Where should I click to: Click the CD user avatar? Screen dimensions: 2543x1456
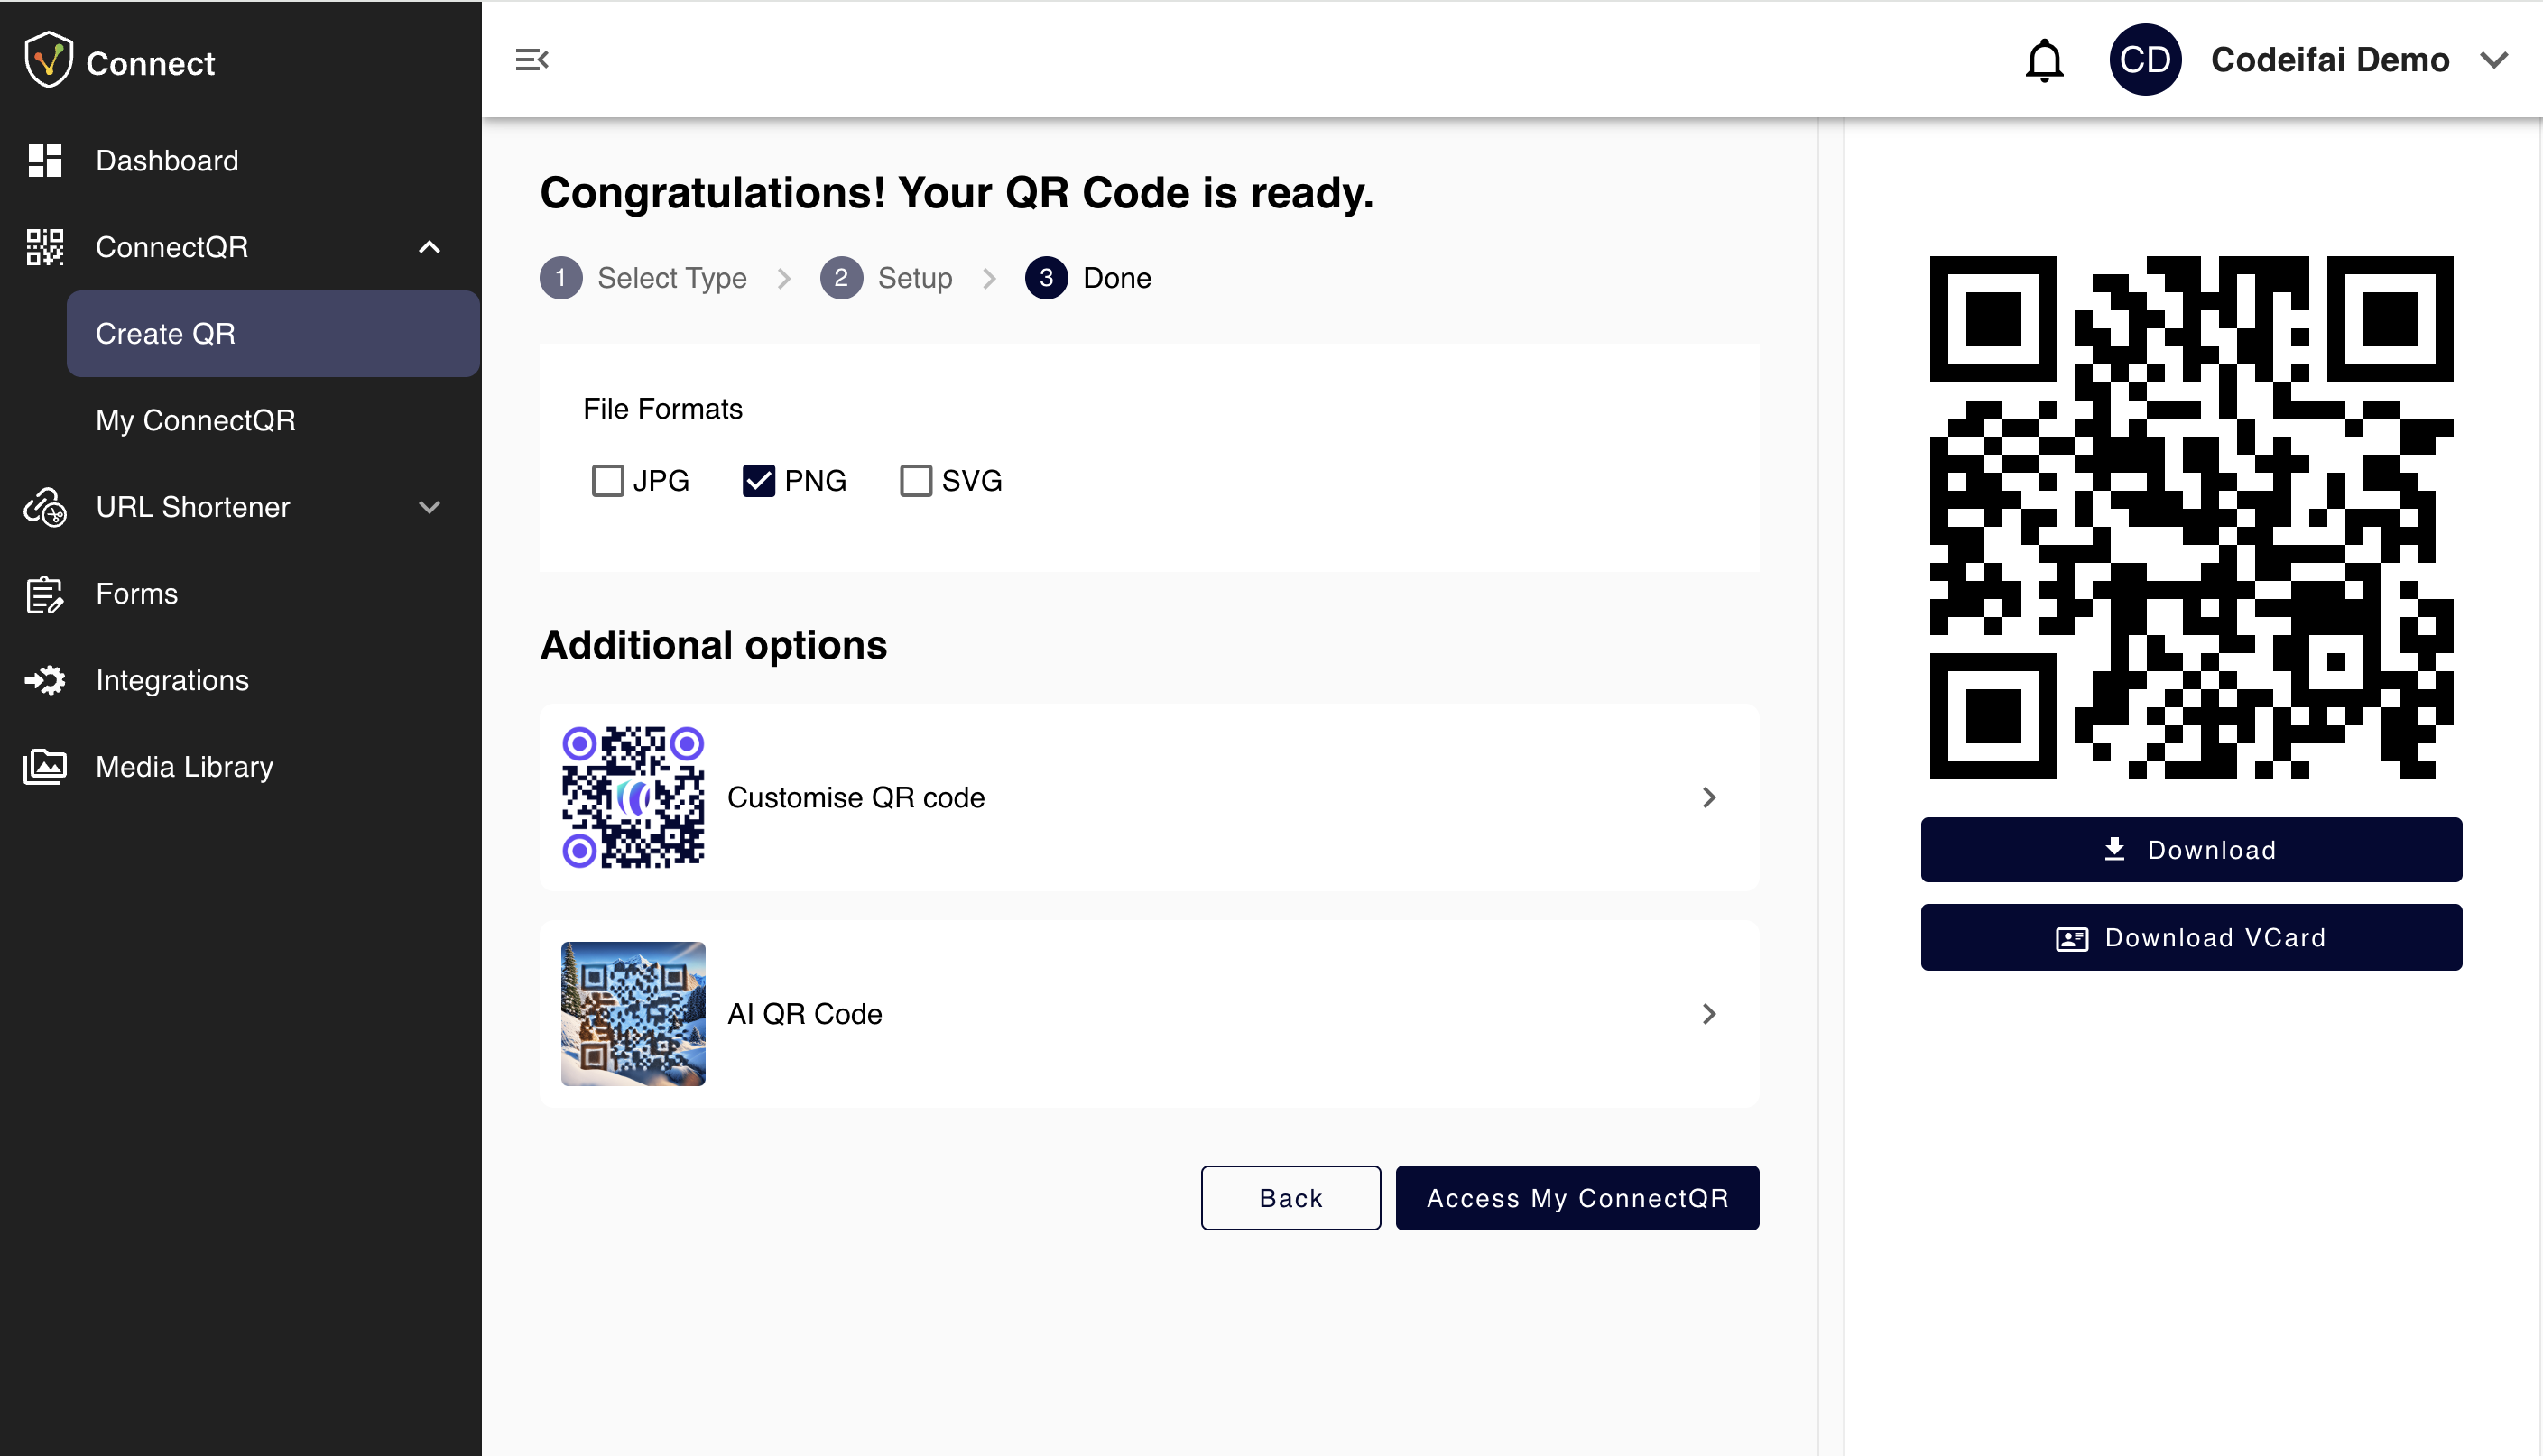[2144, 60]
